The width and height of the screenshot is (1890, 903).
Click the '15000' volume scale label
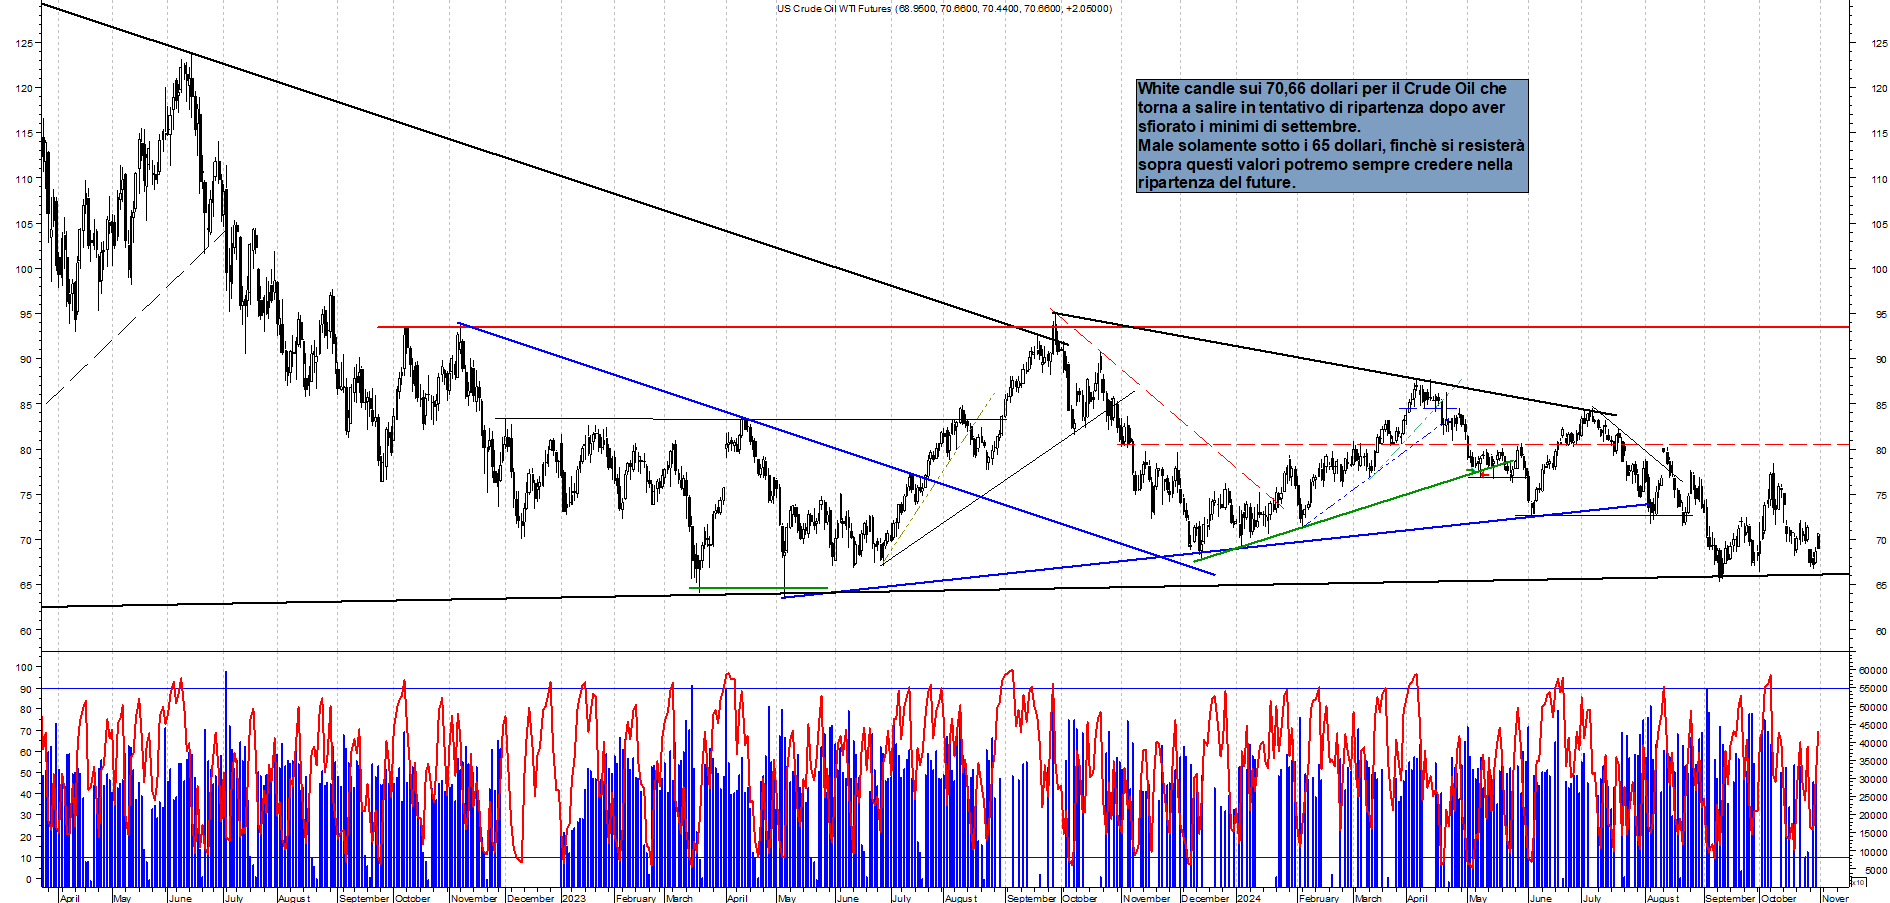[1873, 834]
